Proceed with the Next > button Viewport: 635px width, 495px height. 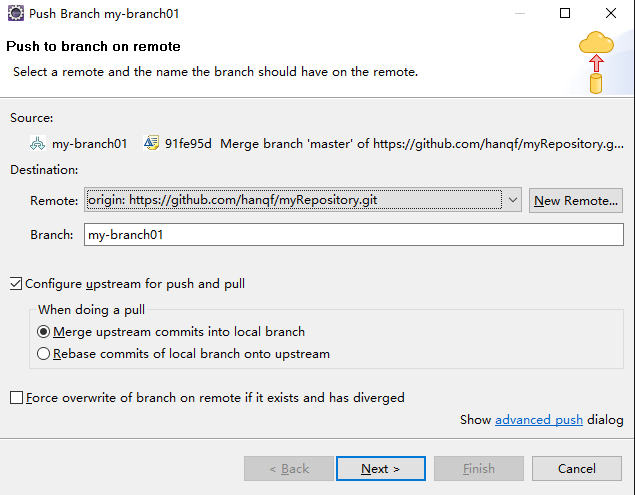tap(381, 469)
